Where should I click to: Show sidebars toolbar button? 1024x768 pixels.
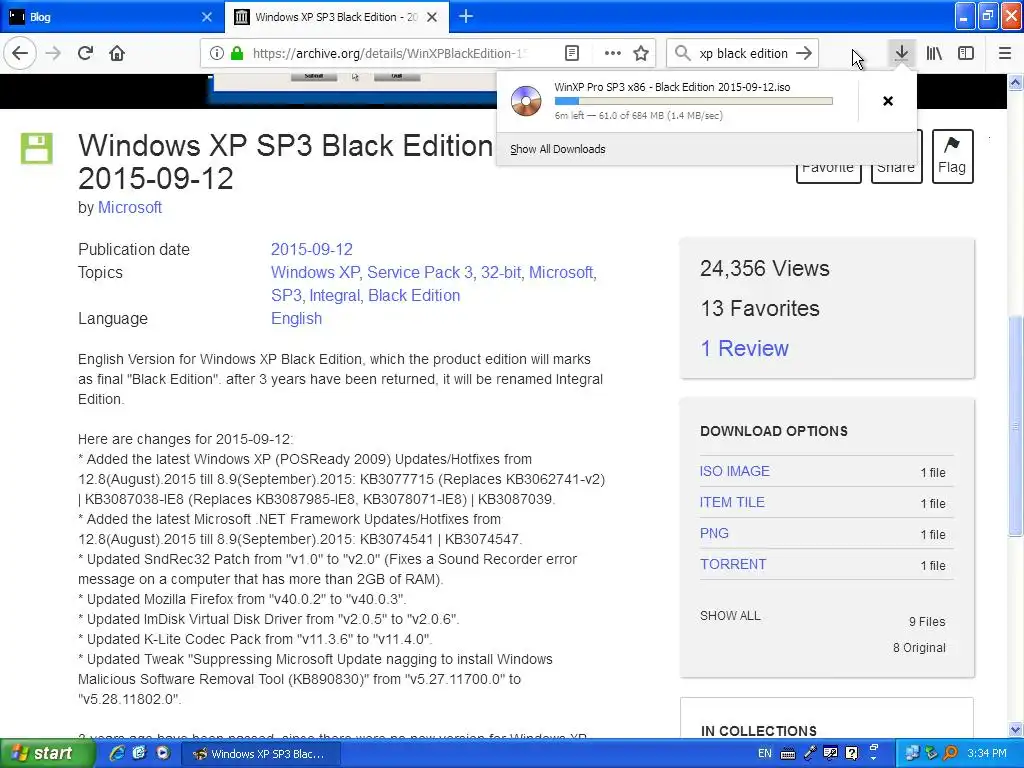point(966,54)
